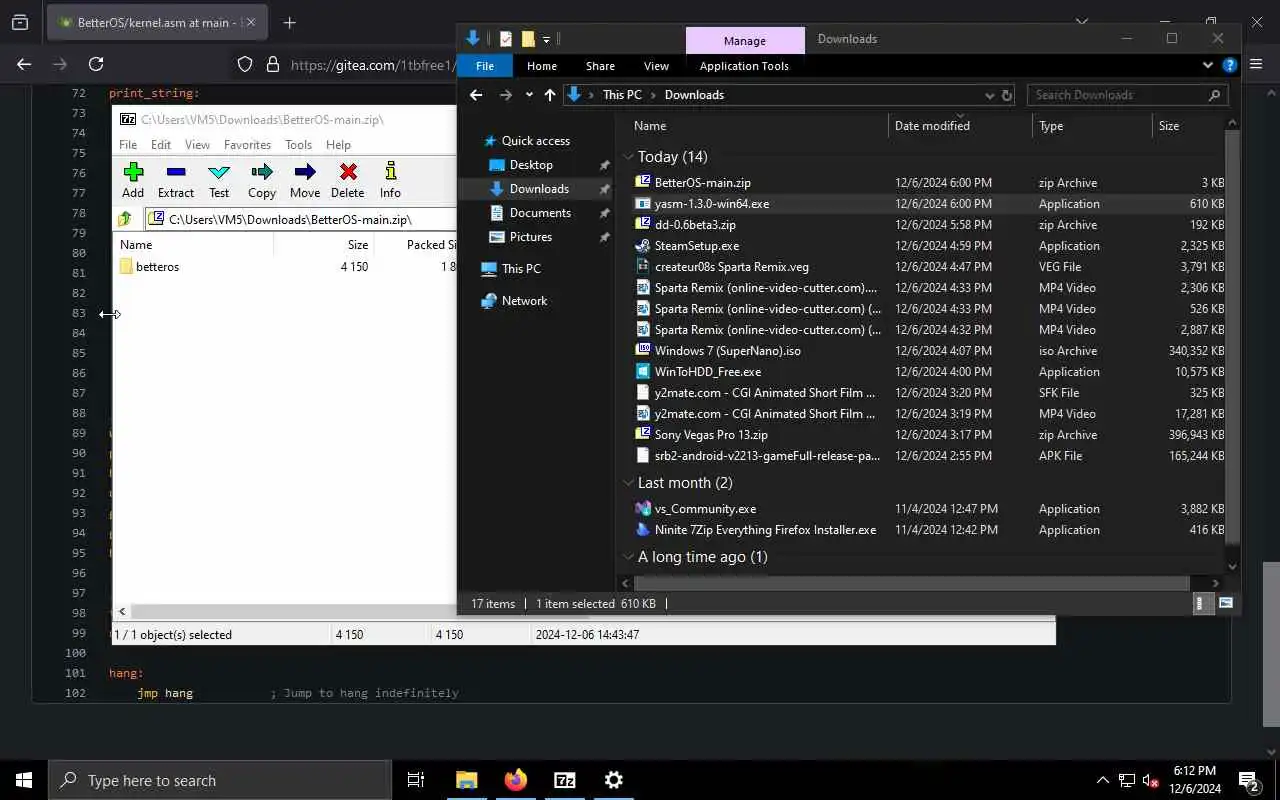
Task: Refresh the Downloads folder view
Action: point(1007,95)
